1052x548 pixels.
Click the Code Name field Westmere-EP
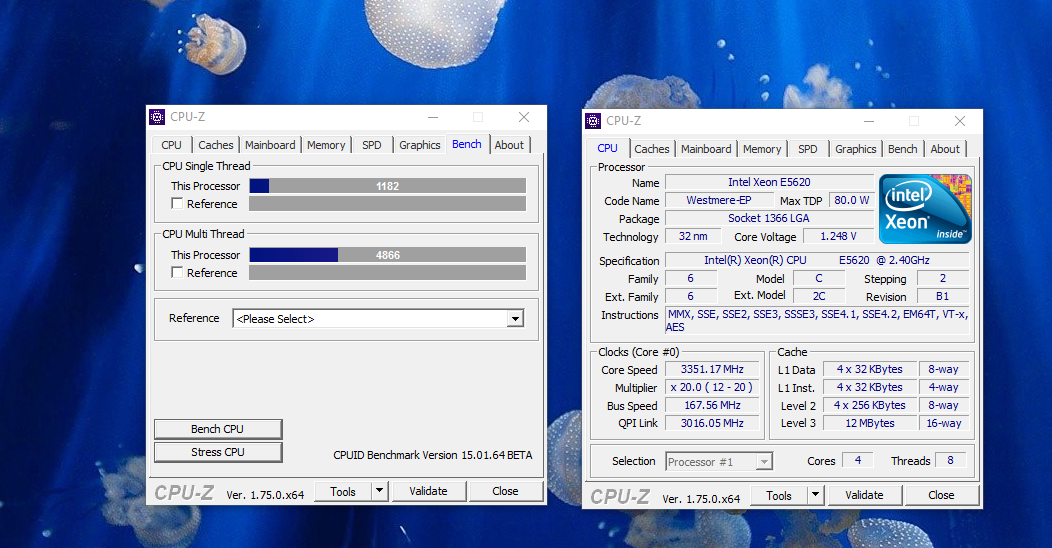719,200
